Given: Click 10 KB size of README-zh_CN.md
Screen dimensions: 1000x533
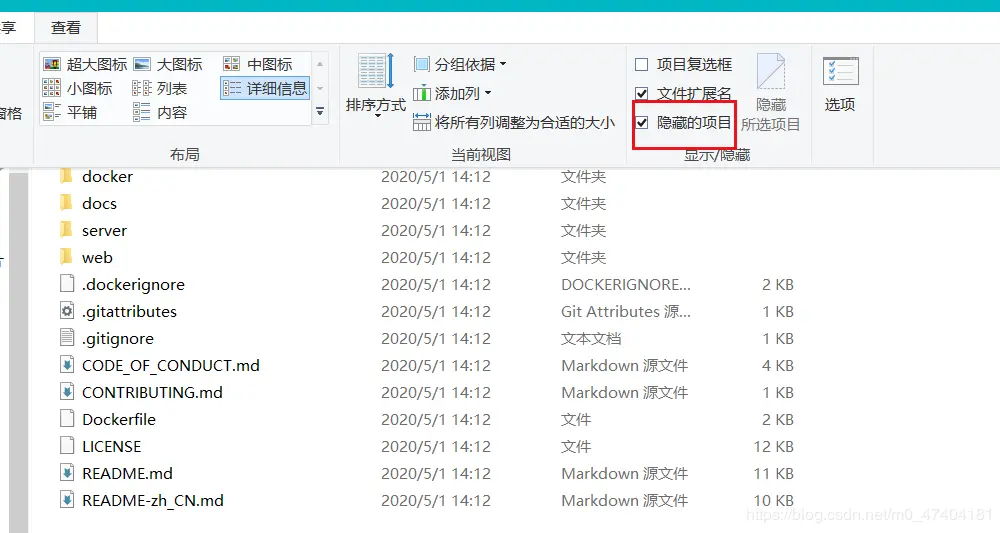Looking at the screenshot, I should click(774, 500).
